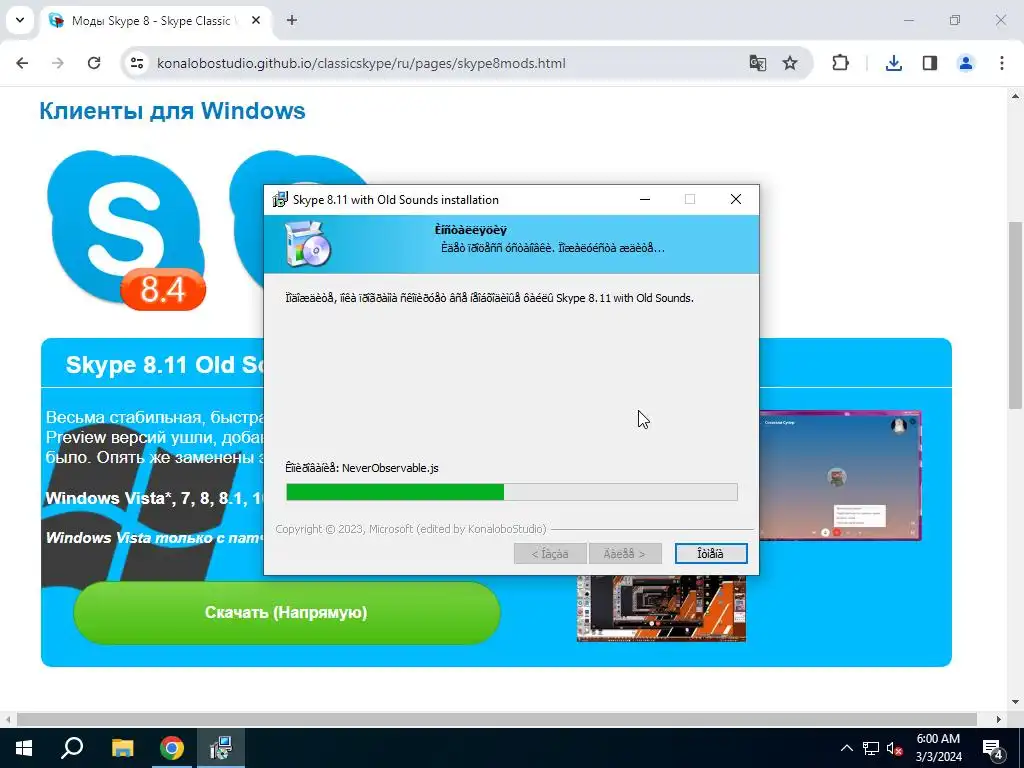Viewport: 1024px width, 768px height.
Task: Open the clock showing 6:00 AM
Action: coord(938,748)
